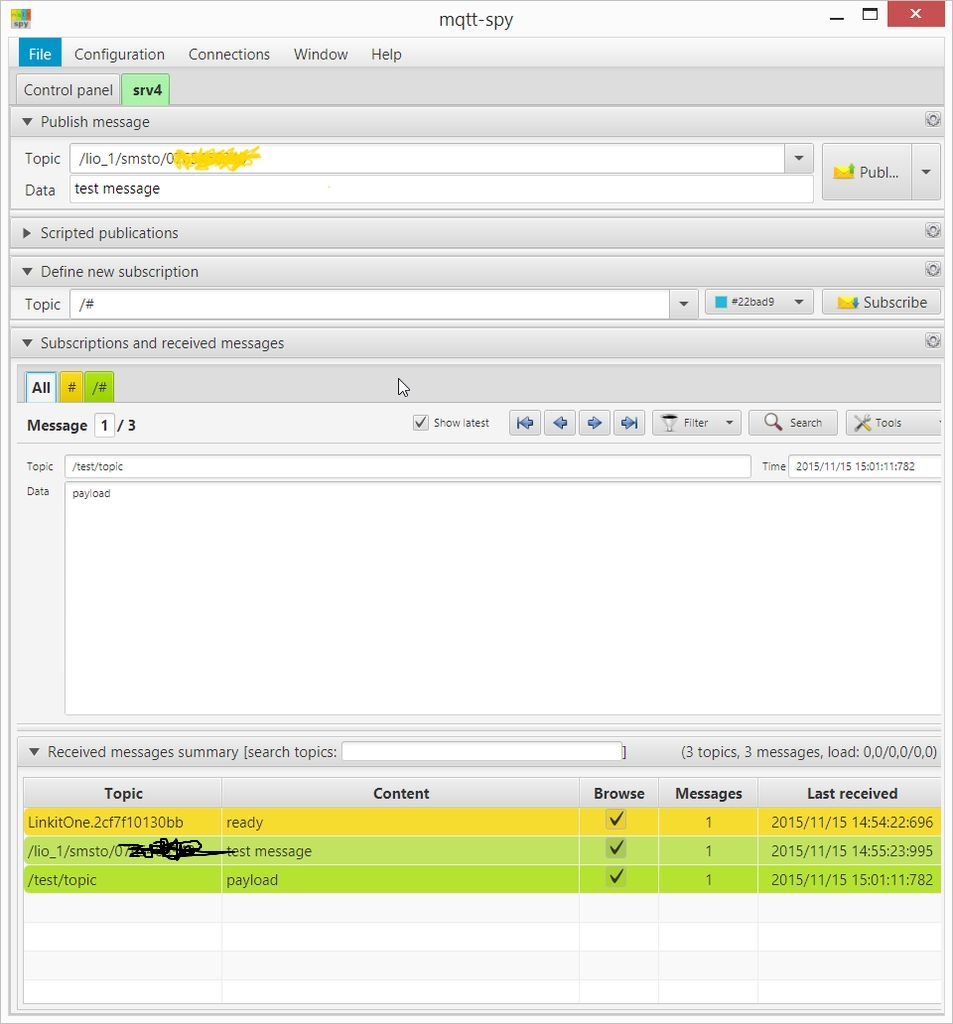This screenshot has width=953, height=1024.
Task: Open the publish Topic dropdown arrow
Action: click(798, 158)
